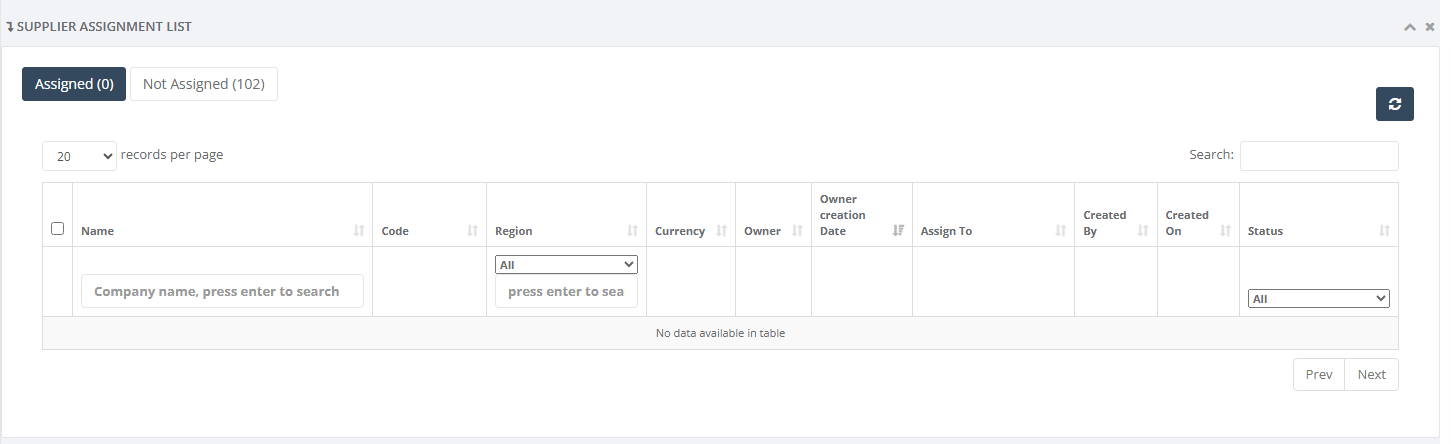Screen dimensions: 1451x444
Task: Tick the select-all checkbox in table header
Action: (x=57, y=228)
